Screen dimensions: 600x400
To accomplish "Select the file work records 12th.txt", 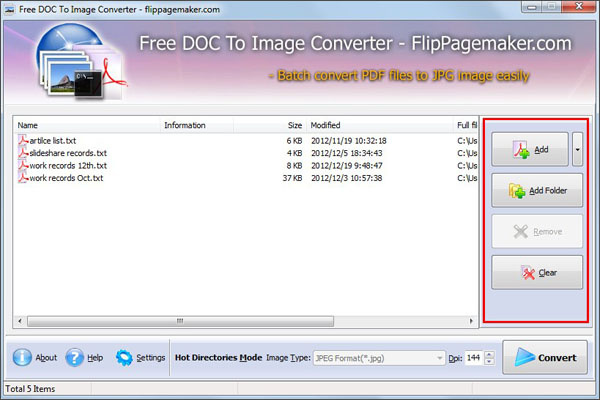I will [x=68, y=166].
